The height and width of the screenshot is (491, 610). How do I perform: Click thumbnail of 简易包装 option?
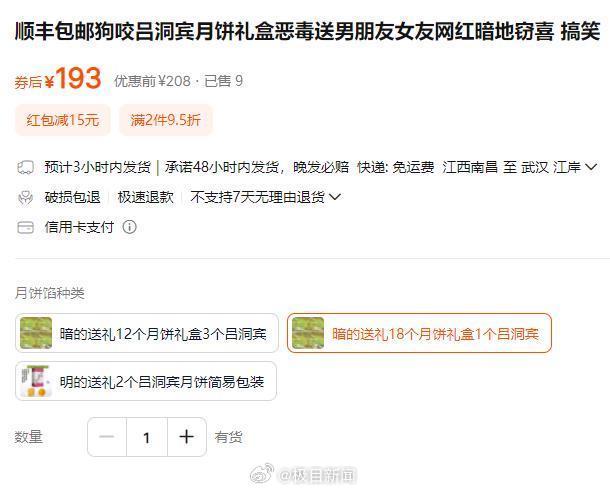[36, 381]
